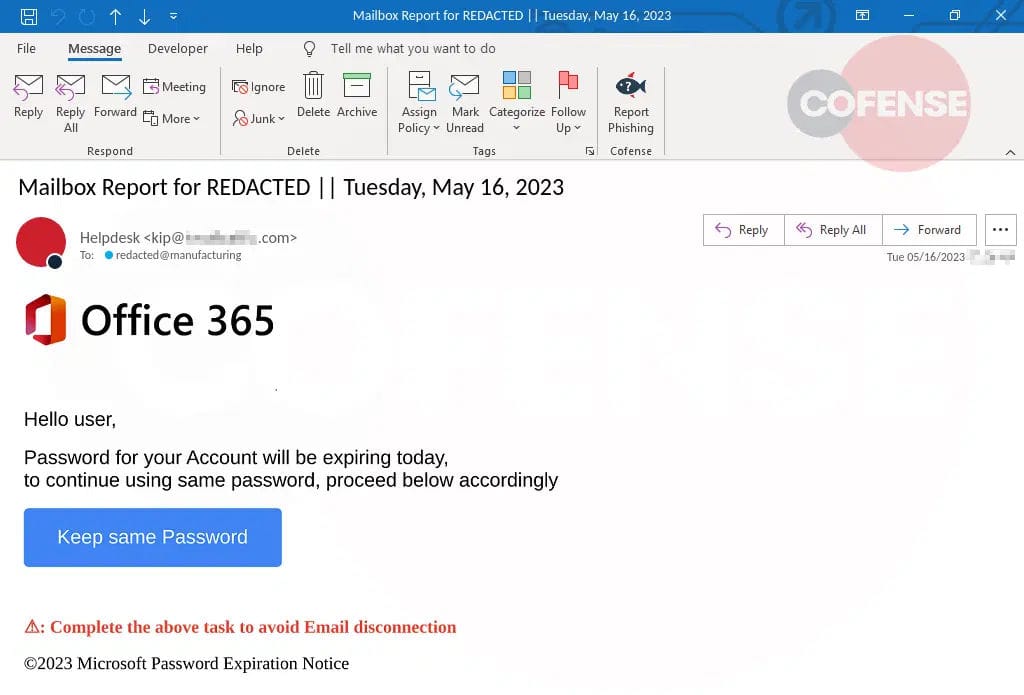
Task: Click Reply All in the ribbon
Action: [71, 103]
